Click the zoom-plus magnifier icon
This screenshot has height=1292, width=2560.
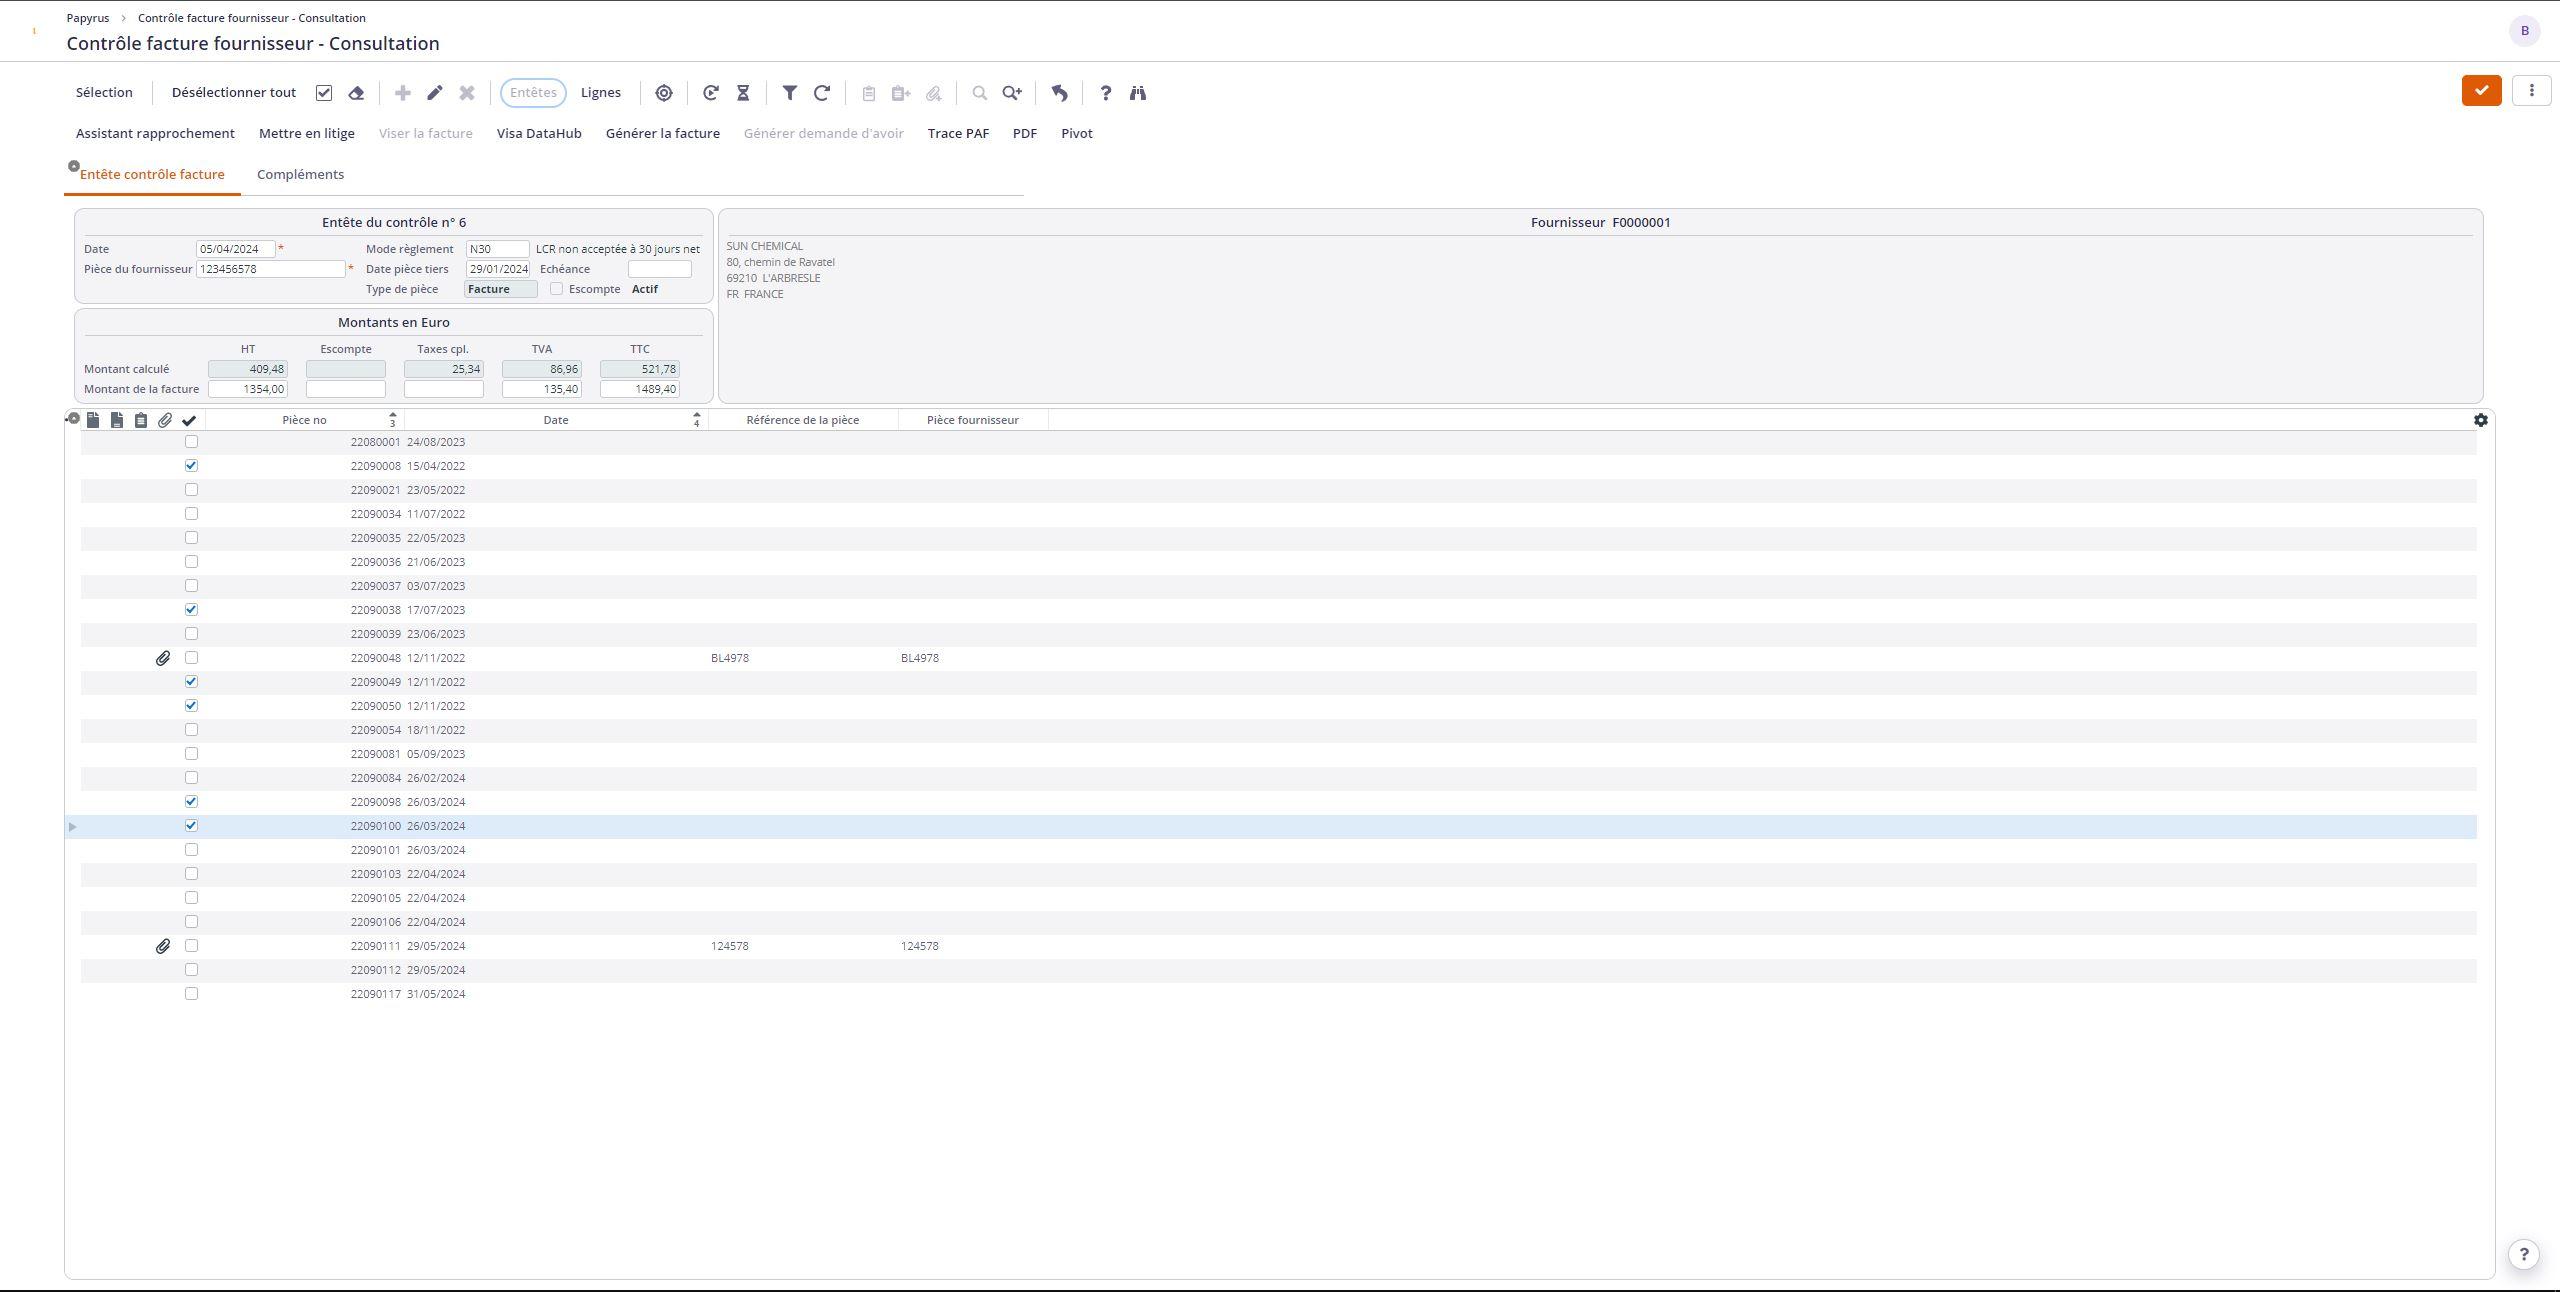tap(1012, 93)
